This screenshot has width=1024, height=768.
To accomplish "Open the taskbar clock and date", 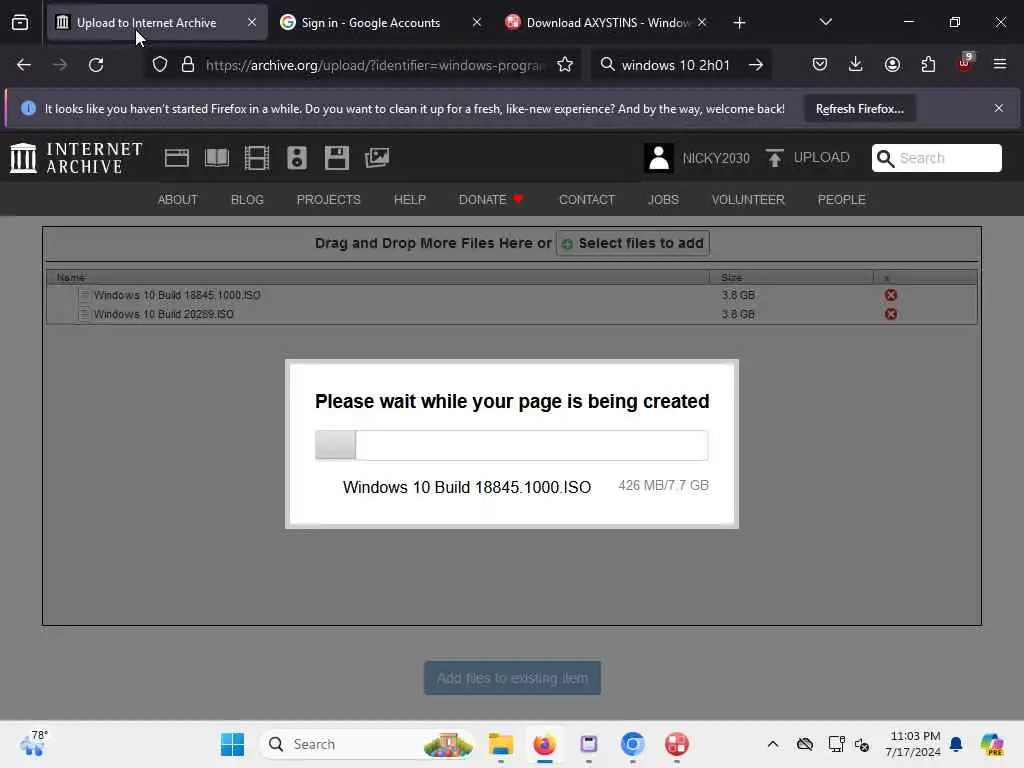I will pos(913,744).
